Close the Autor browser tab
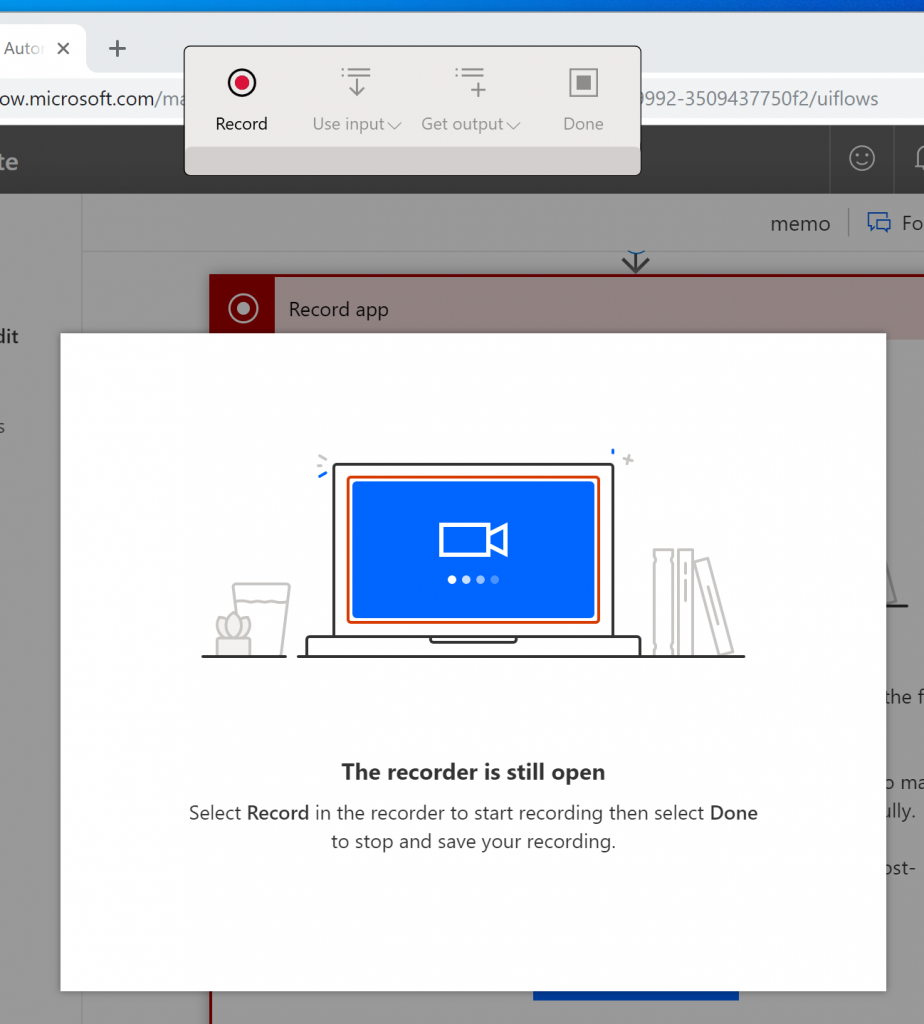 tap(64, 48)
